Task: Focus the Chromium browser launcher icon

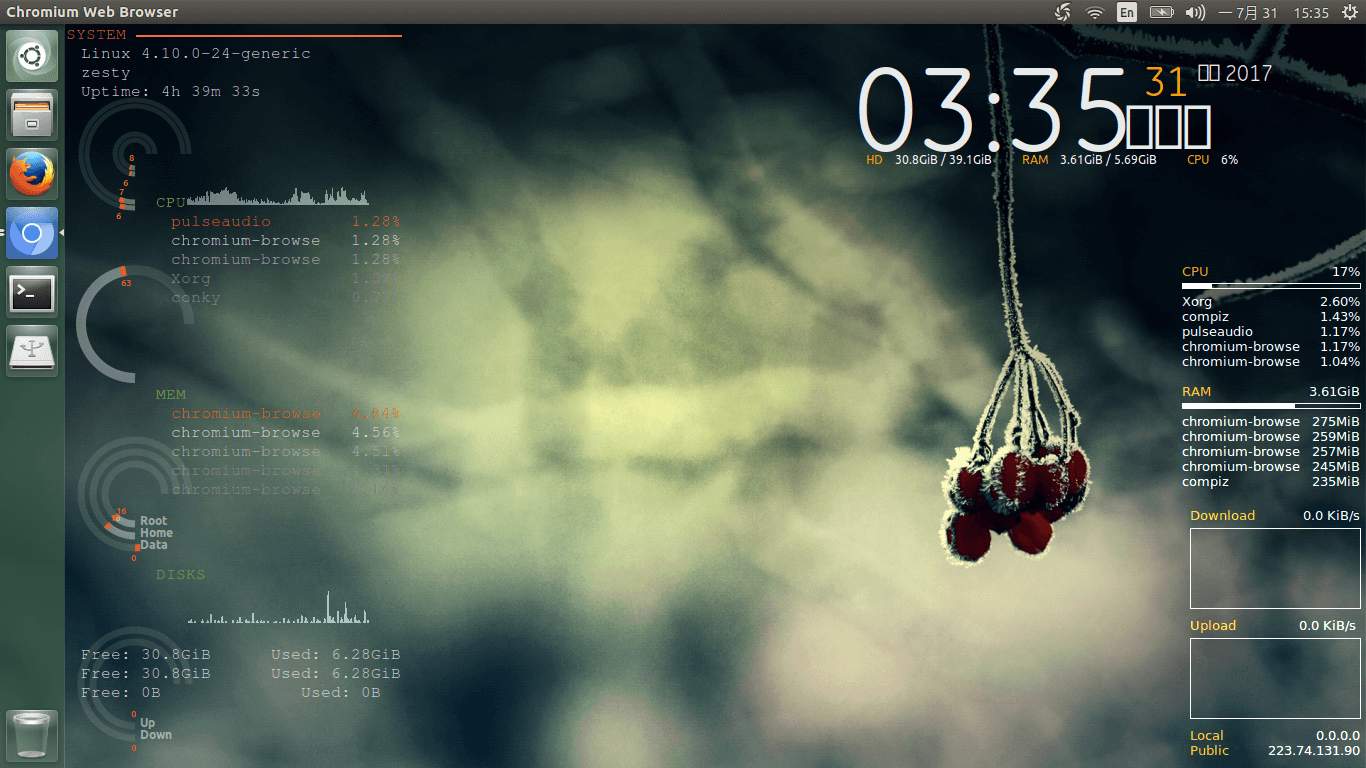Action: click(x=32, y=234)
